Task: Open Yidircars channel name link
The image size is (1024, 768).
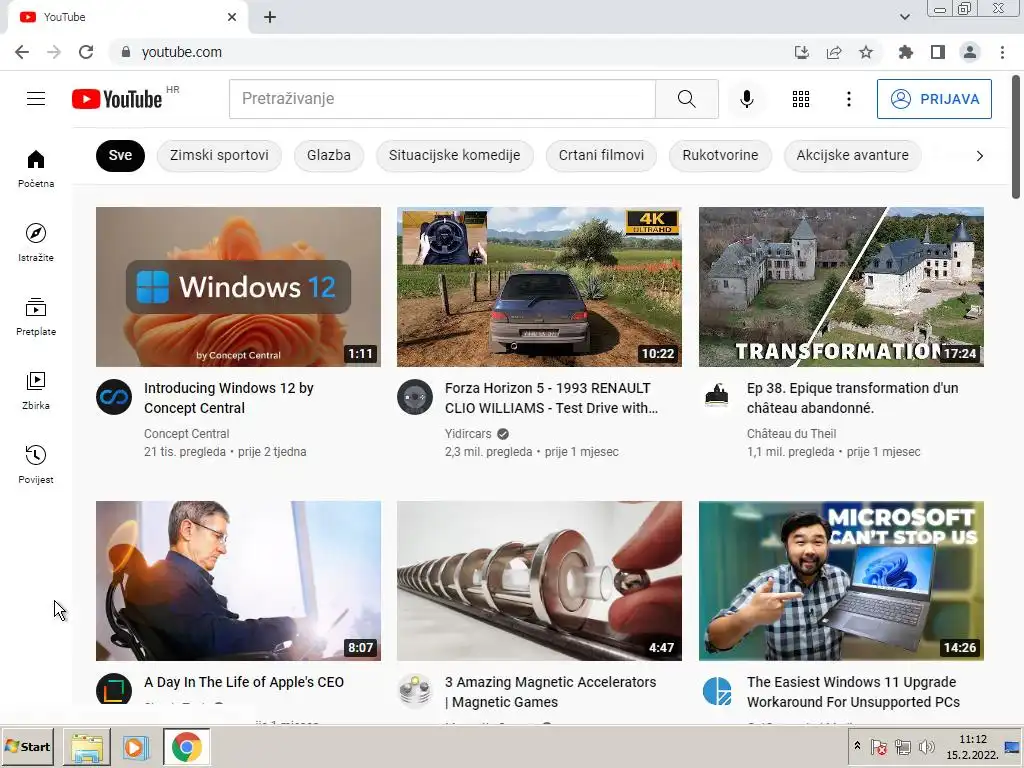Action: coord(468,434)
